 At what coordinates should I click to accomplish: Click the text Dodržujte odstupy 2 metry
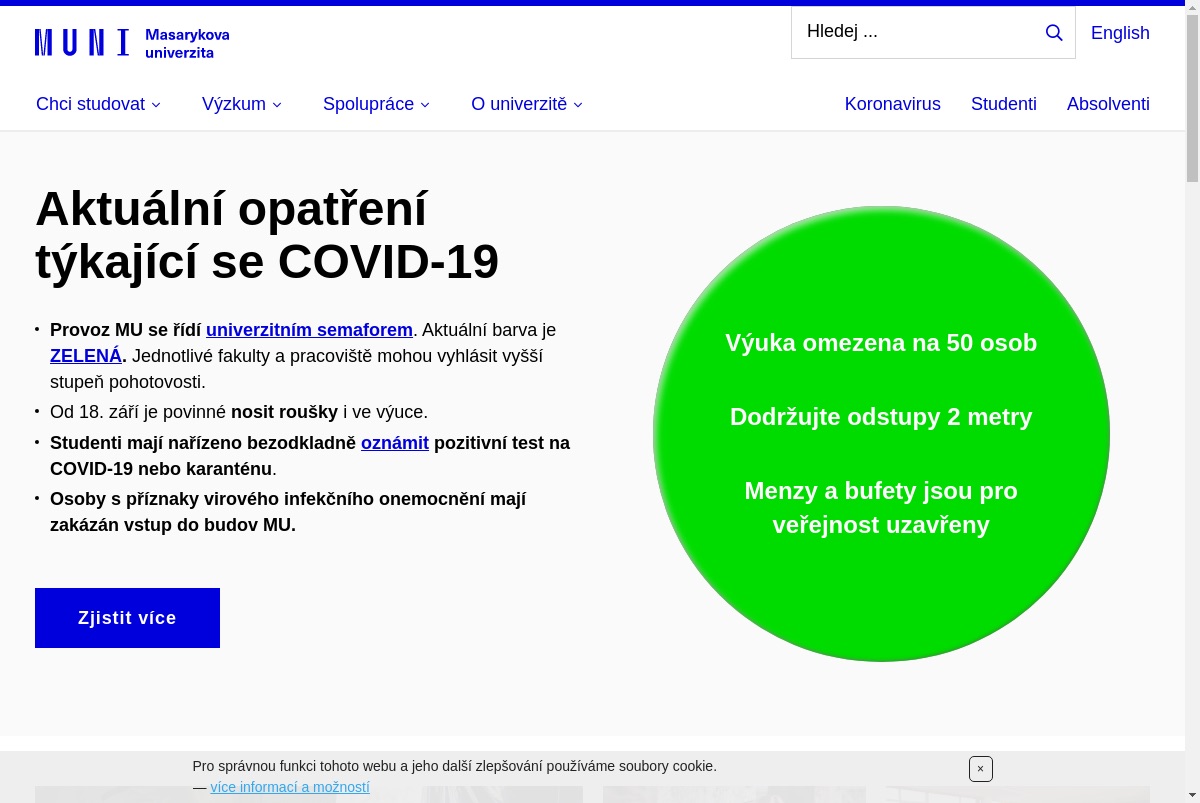pyautogui.click(x=881, y=417)
